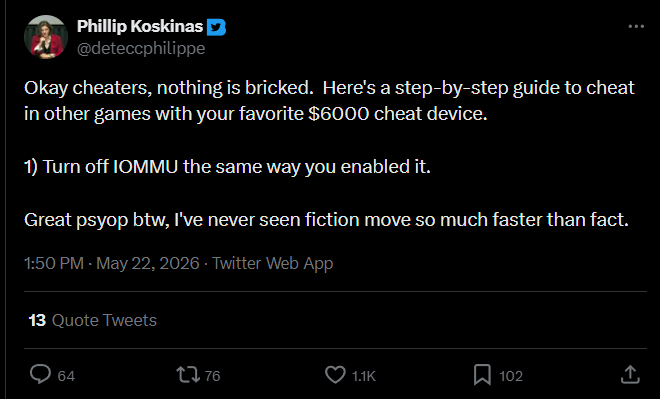This screenshot has width=660, height=399.
Task: Click the 64 replies count
Action: coord(66,376)
